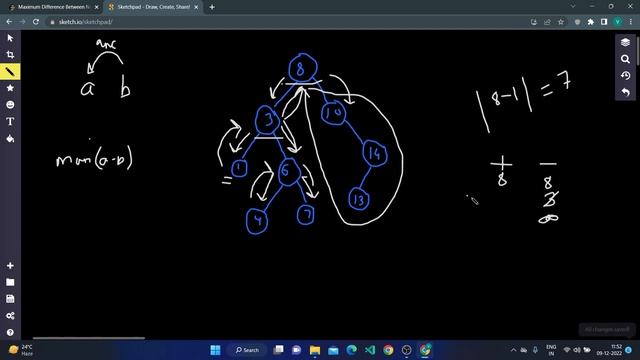This screenshot has height=360, width=640.
Task: Share this page icon
Action: 547,22
